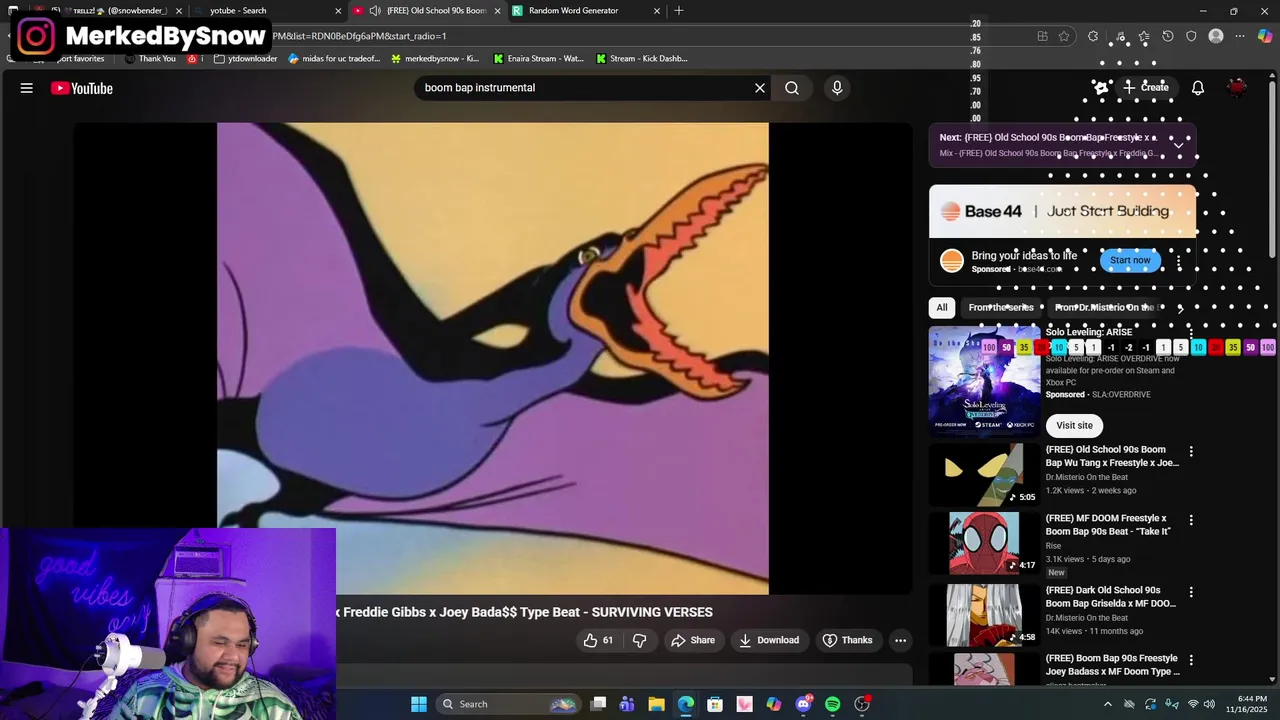Open Enaira Stream bookmark

(x=538, y=59)
